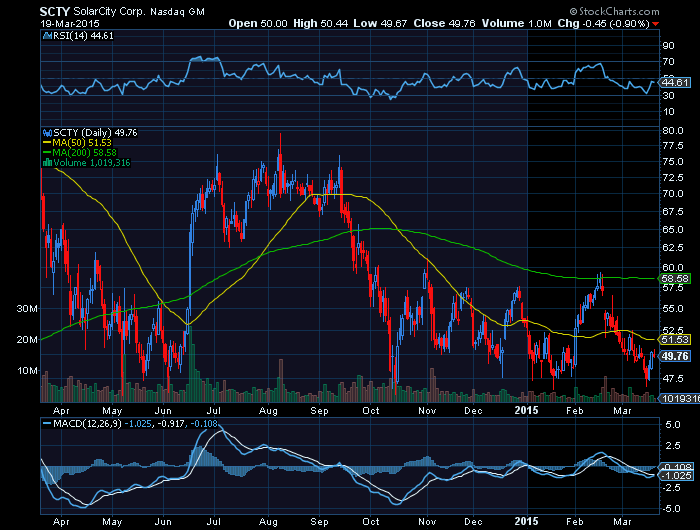This screenshot has height=530, width=700.
Task: Click the 60.0 price axis label
Action: point(673,267)
